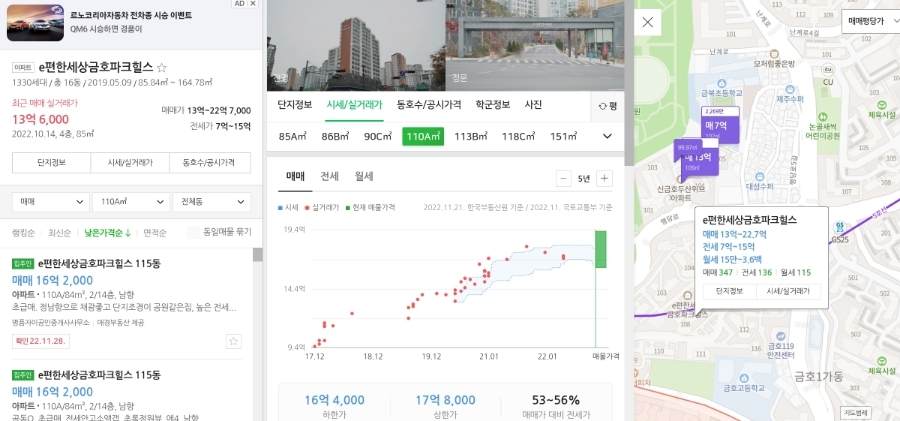
Task: Favorite e편한세상금호파크힐스 with the star icon
Action: pyautogui.click(x=162, y=67)
